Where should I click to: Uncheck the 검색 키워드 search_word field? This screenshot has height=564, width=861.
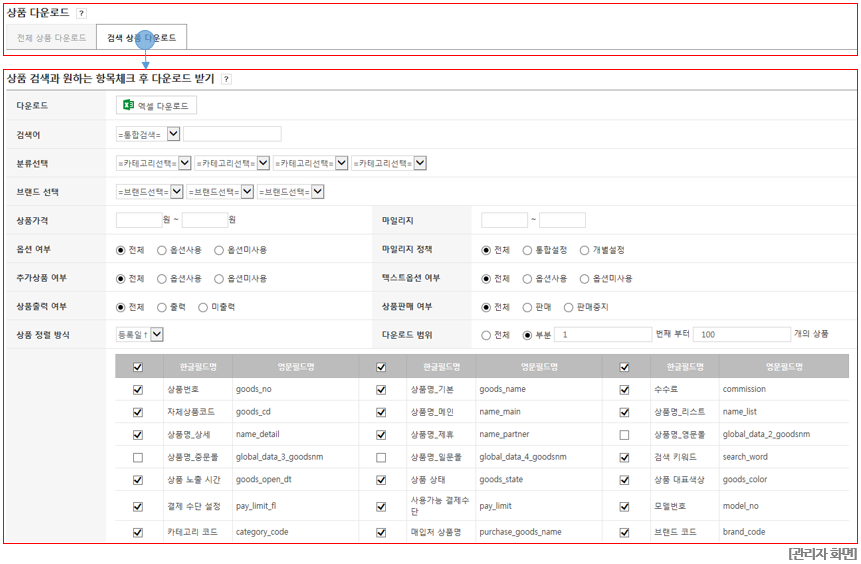[x=624, y=457]
